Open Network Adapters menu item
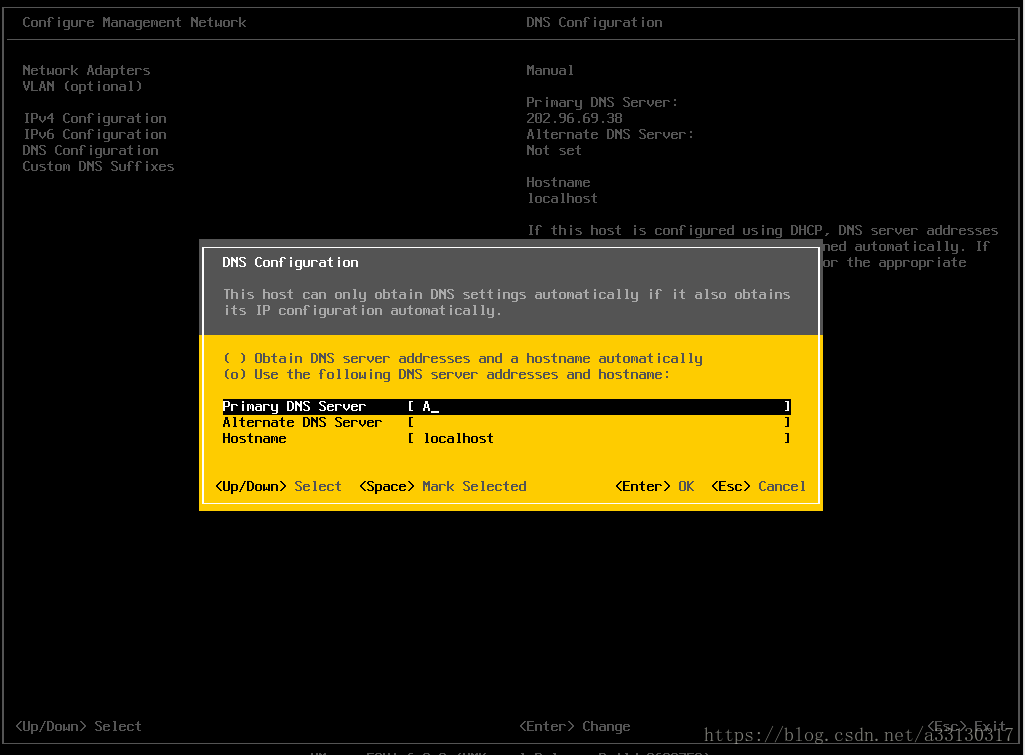The width and height of the screenshot is (1025, 755). pyautogui.click(x=86, y=70)
